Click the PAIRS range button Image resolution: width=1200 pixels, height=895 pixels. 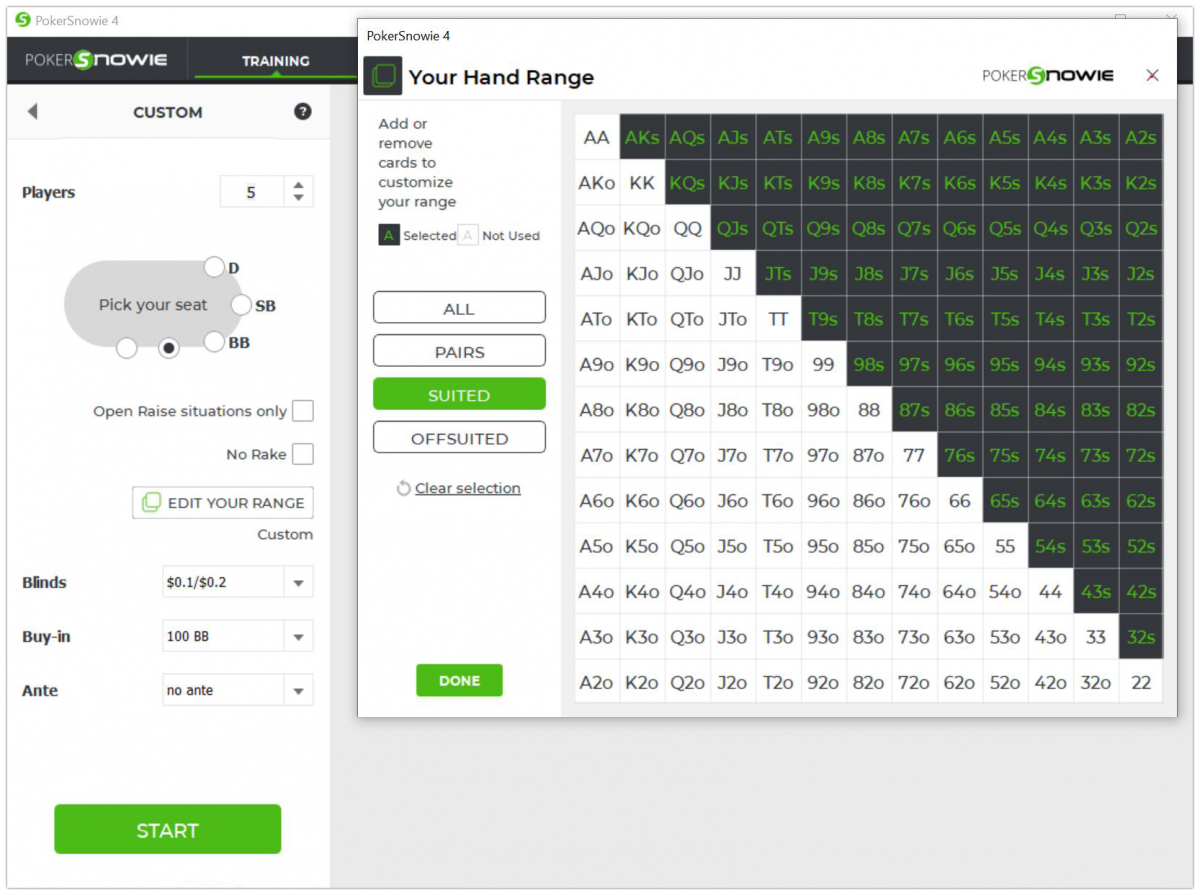[x=459, y=351]
